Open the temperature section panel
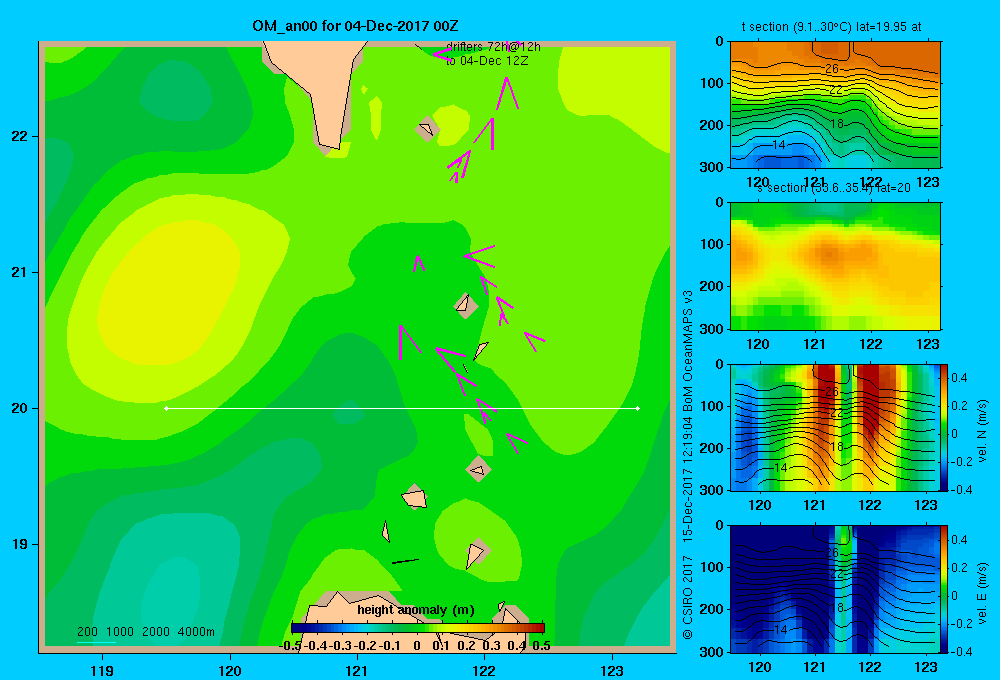Image resolution: width=1000 pixels, height=680 pixels. (835, 105)
